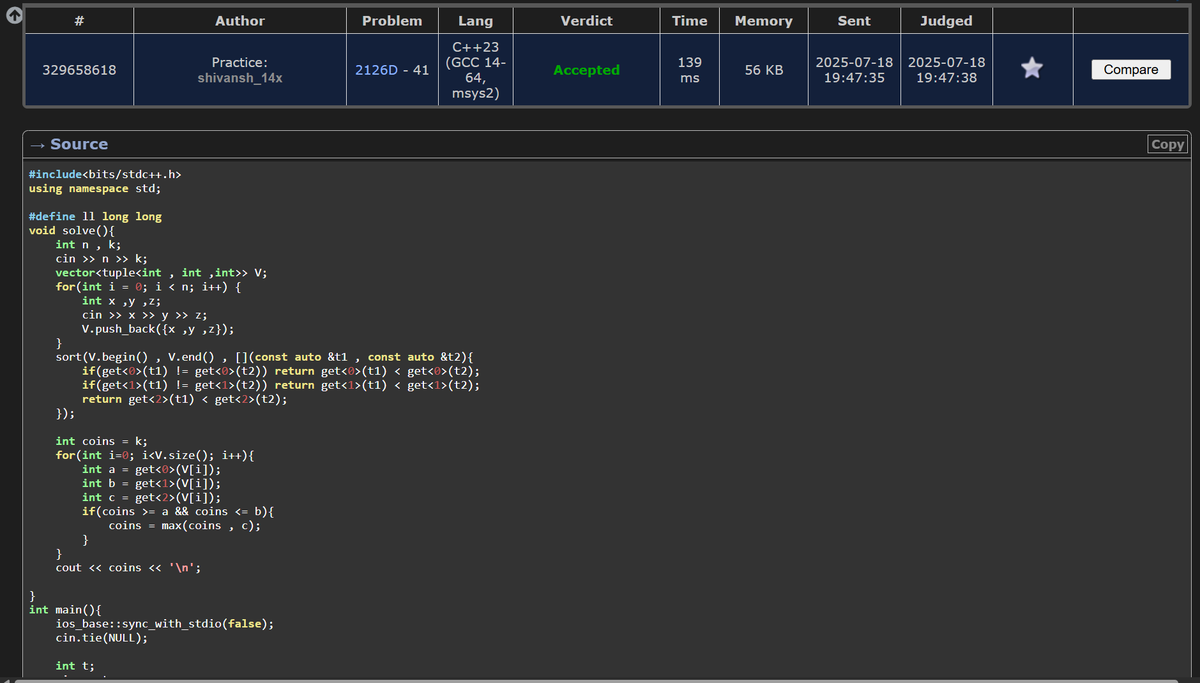Click the Accepted verdict text
Image resolution: width=1200 pixels, height=683 pixels.
coord(587,70)
